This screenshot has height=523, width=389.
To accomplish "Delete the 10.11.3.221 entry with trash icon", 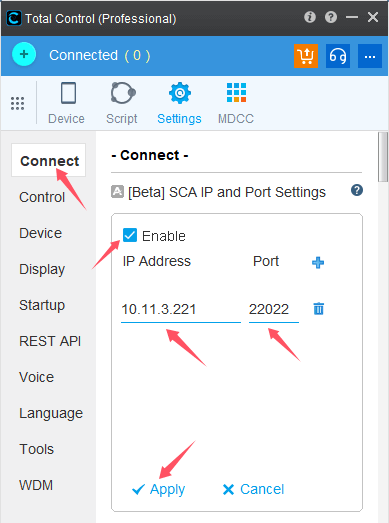I will point(319,309).
